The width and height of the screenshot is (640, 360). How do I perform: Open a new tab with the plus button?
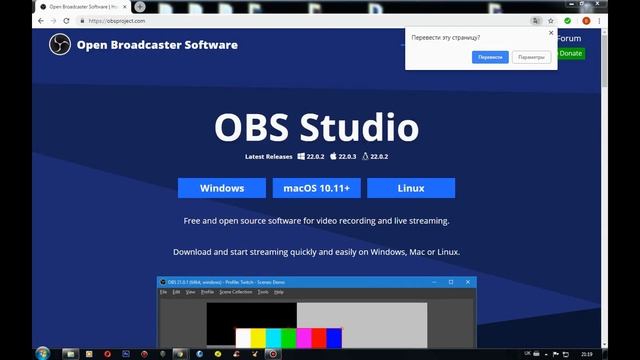(140, 7)
